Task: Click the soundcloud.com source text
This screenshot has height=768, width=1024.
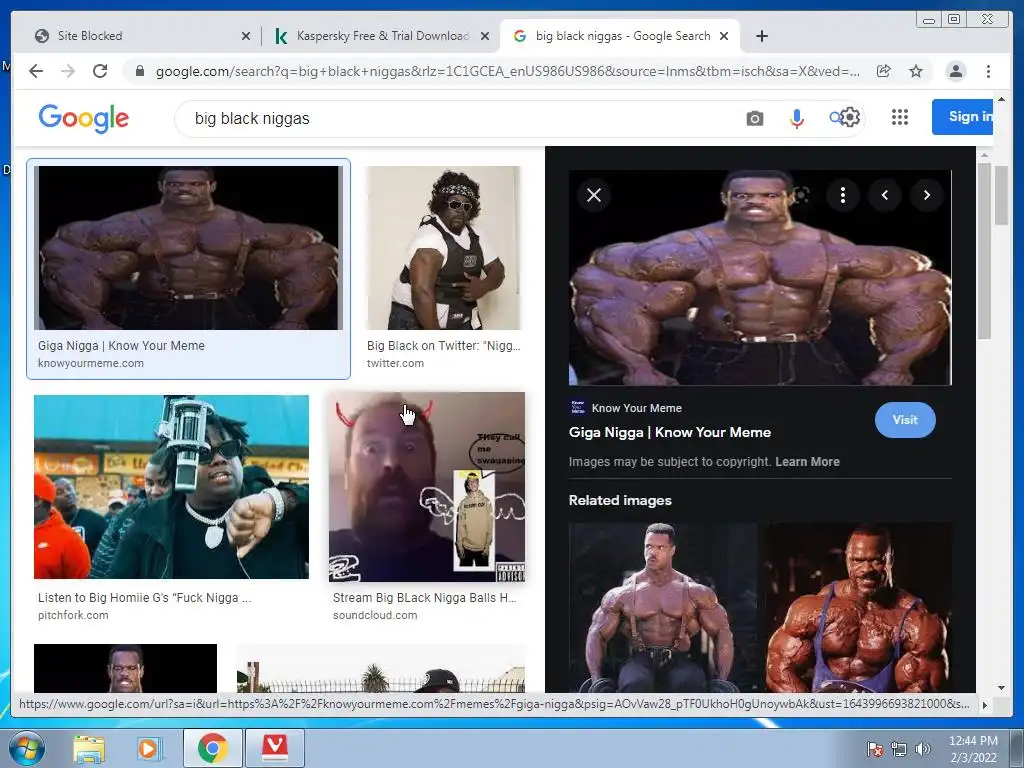Action: click(x=375, y=615)
